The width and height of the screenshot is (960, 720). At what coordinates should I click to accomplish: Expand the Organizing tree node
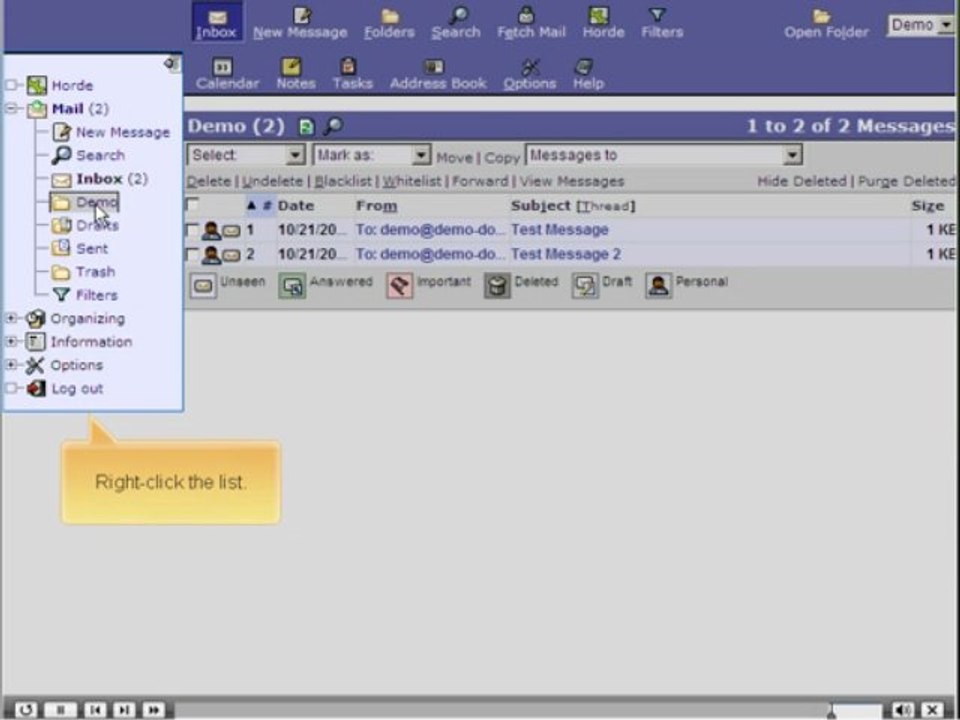(x=11, y=318)
